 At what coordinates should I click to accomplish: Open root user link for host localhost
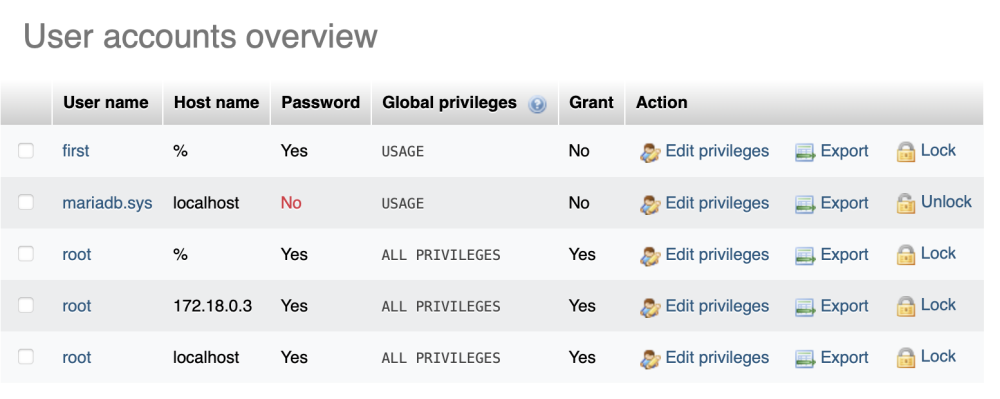(77, 358)
